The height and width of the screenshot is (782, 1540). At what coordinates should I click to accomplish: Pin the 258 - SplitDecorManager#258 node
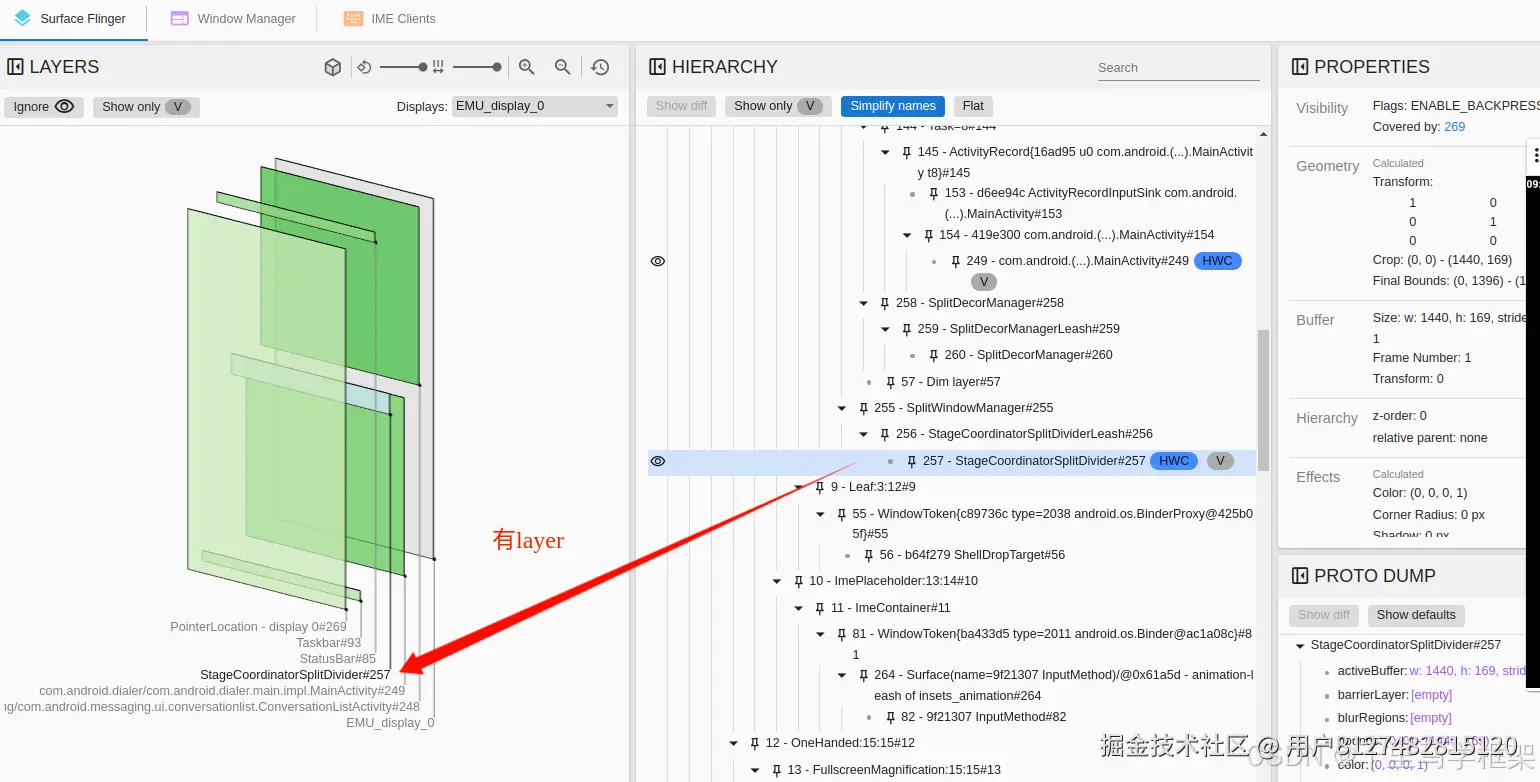[x=885, y=303]
